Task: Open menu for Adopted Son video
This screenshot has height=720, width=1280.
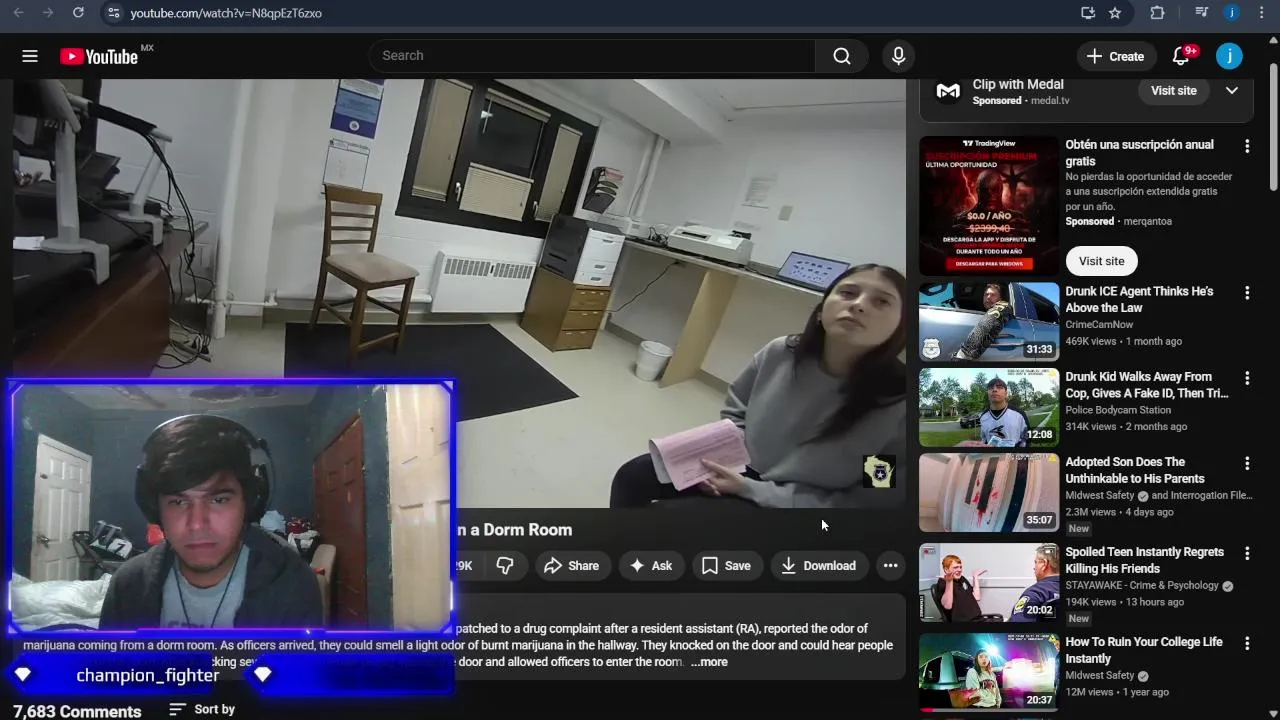Action: tap(1246, 464)
